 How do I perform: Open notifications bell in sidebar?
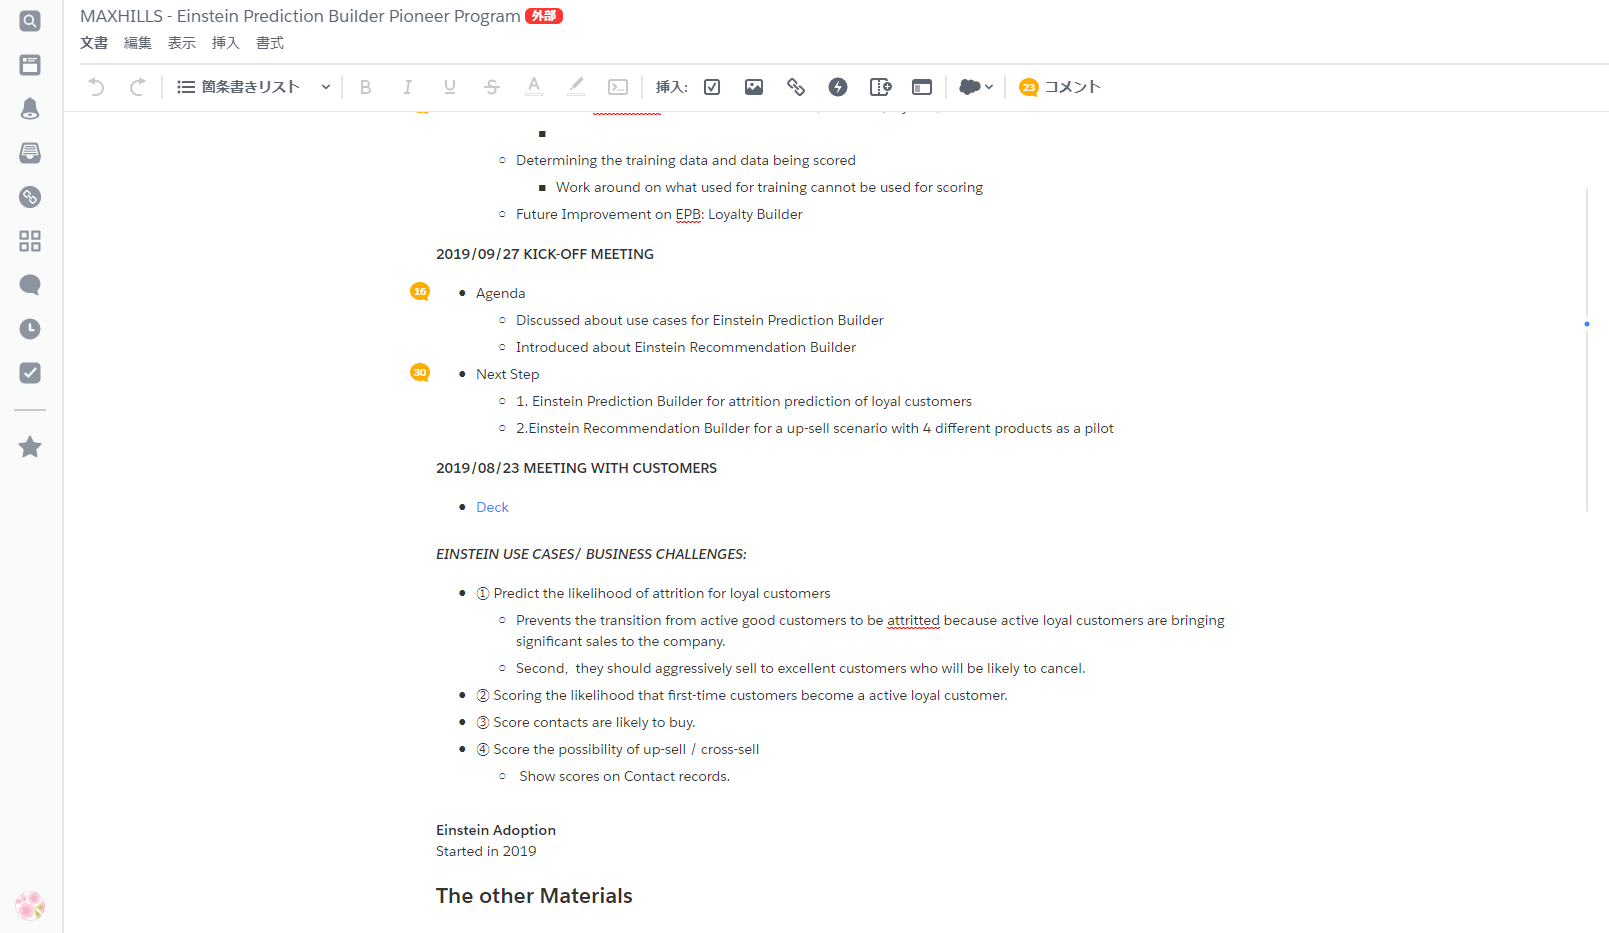point(30,109)
